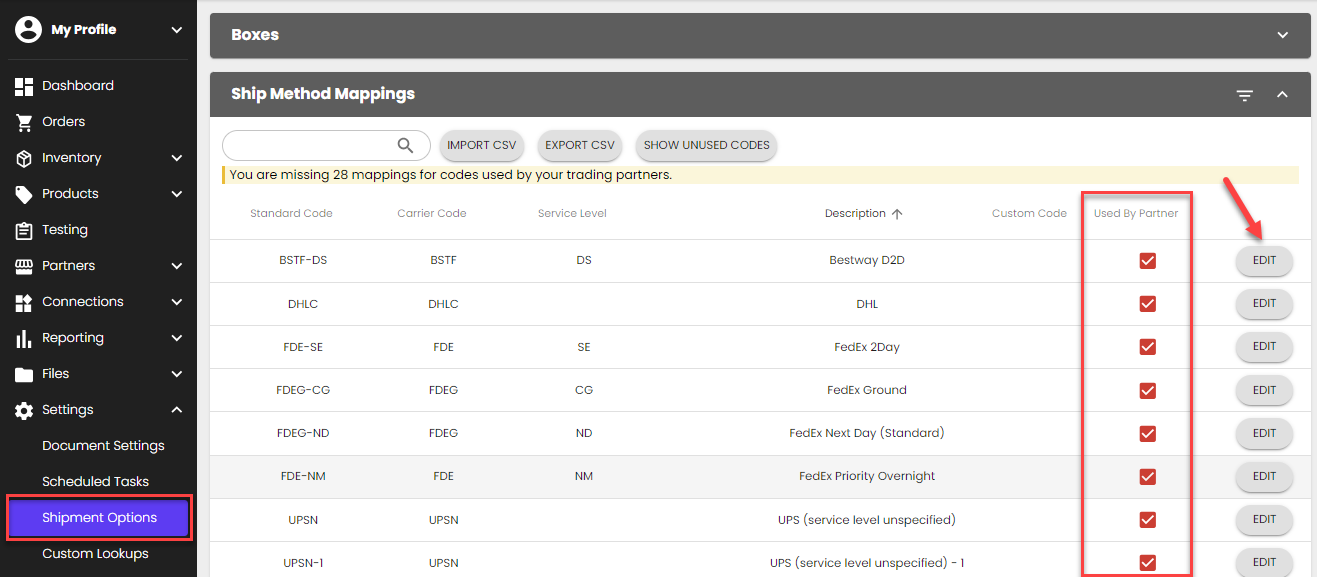The image size is (1317, 577).
Task: Click the IMPORT CSV button
Action: click(481, 145)
